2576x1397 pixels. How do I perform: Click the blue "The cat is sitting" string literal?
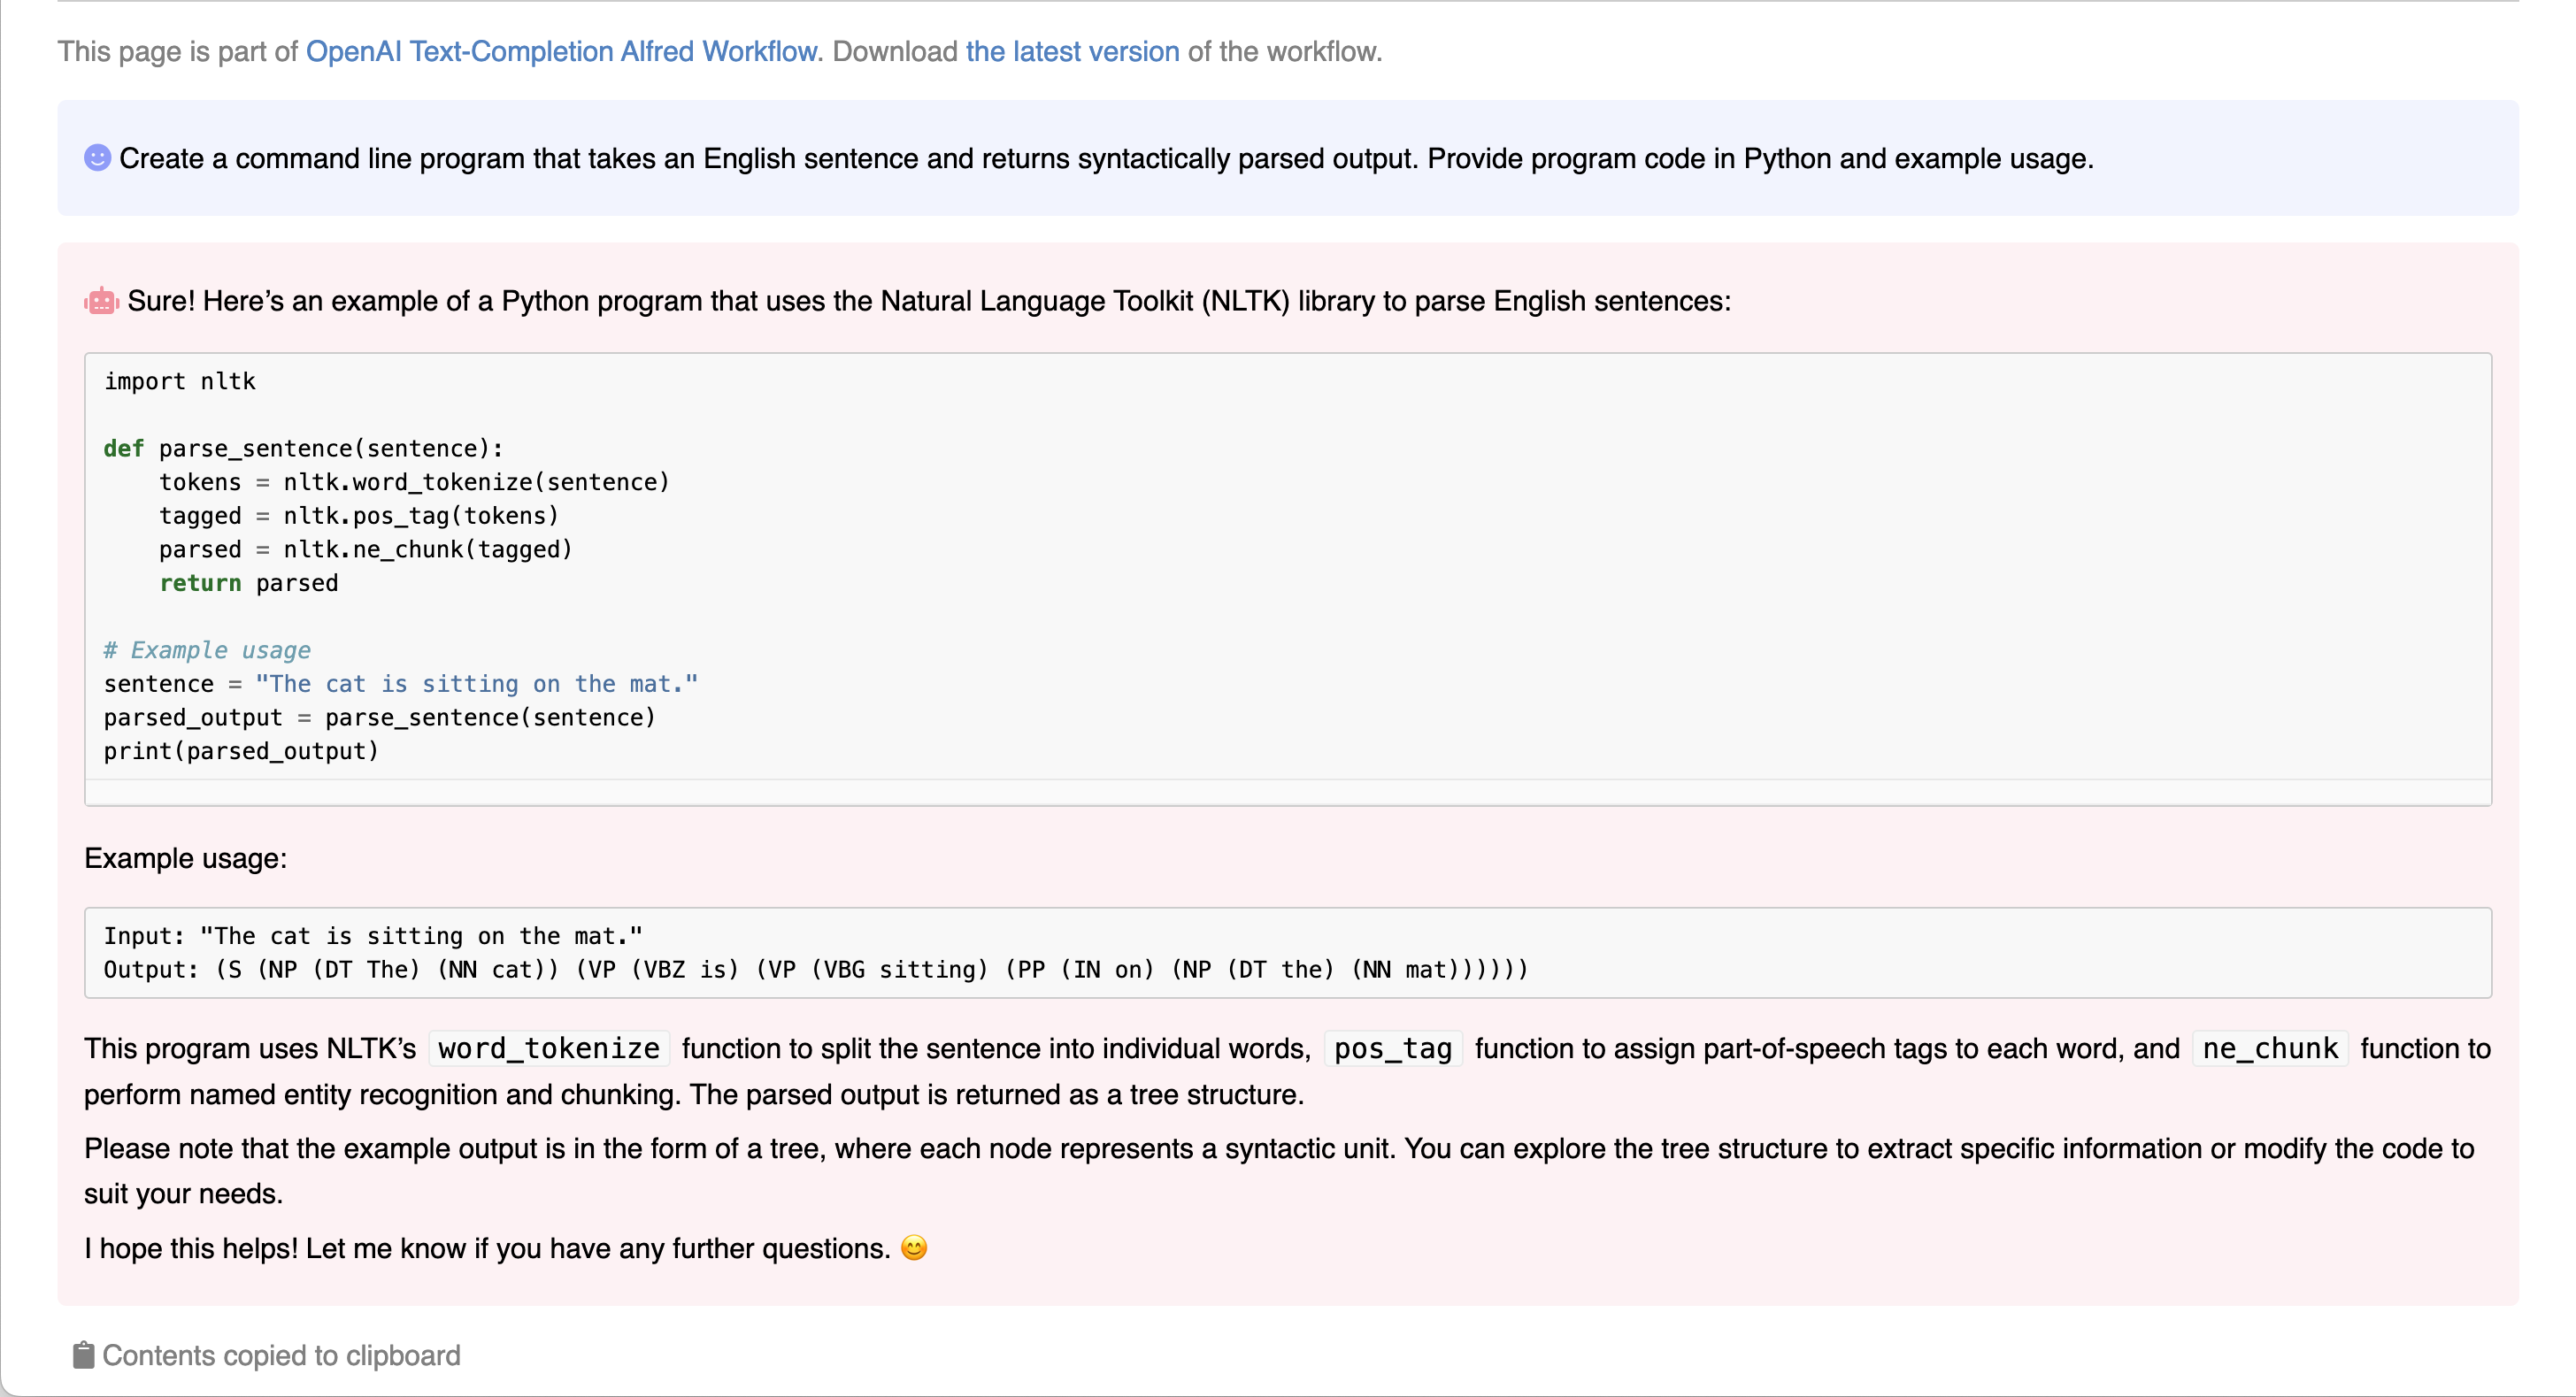[476, 684]
